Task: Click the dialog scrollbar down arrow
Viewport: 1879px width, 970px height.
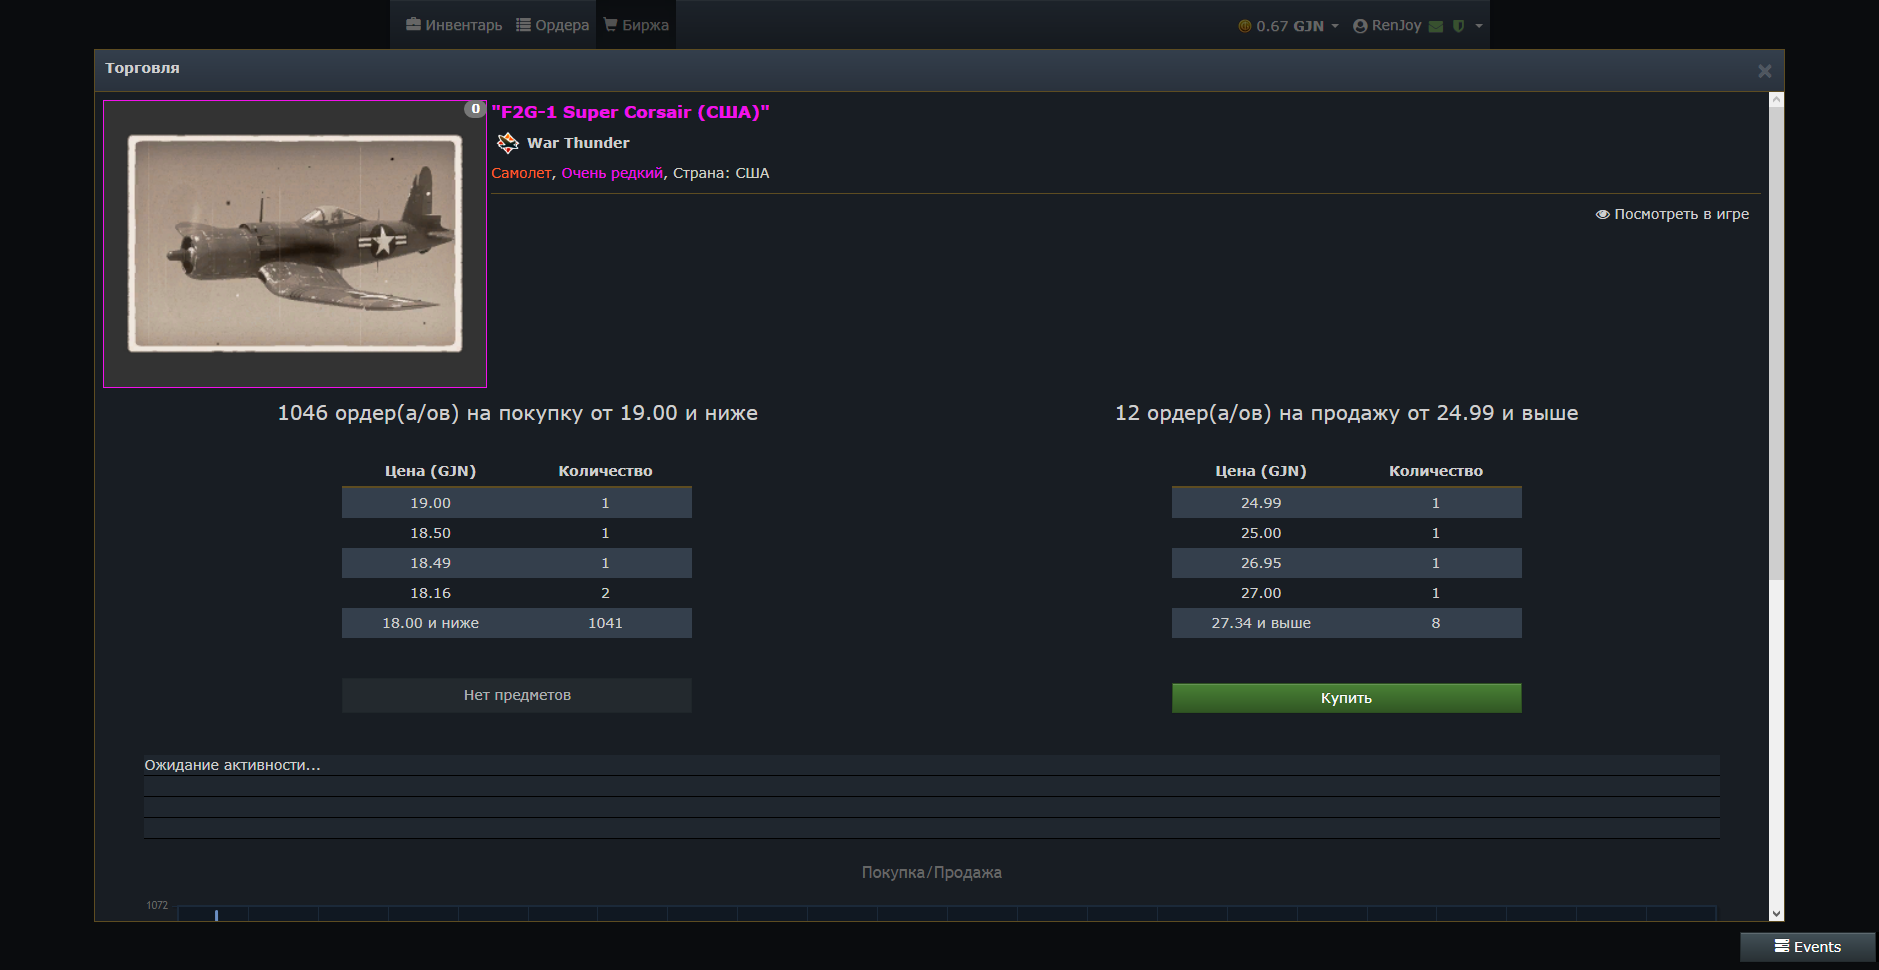Action: [1776, 914]
